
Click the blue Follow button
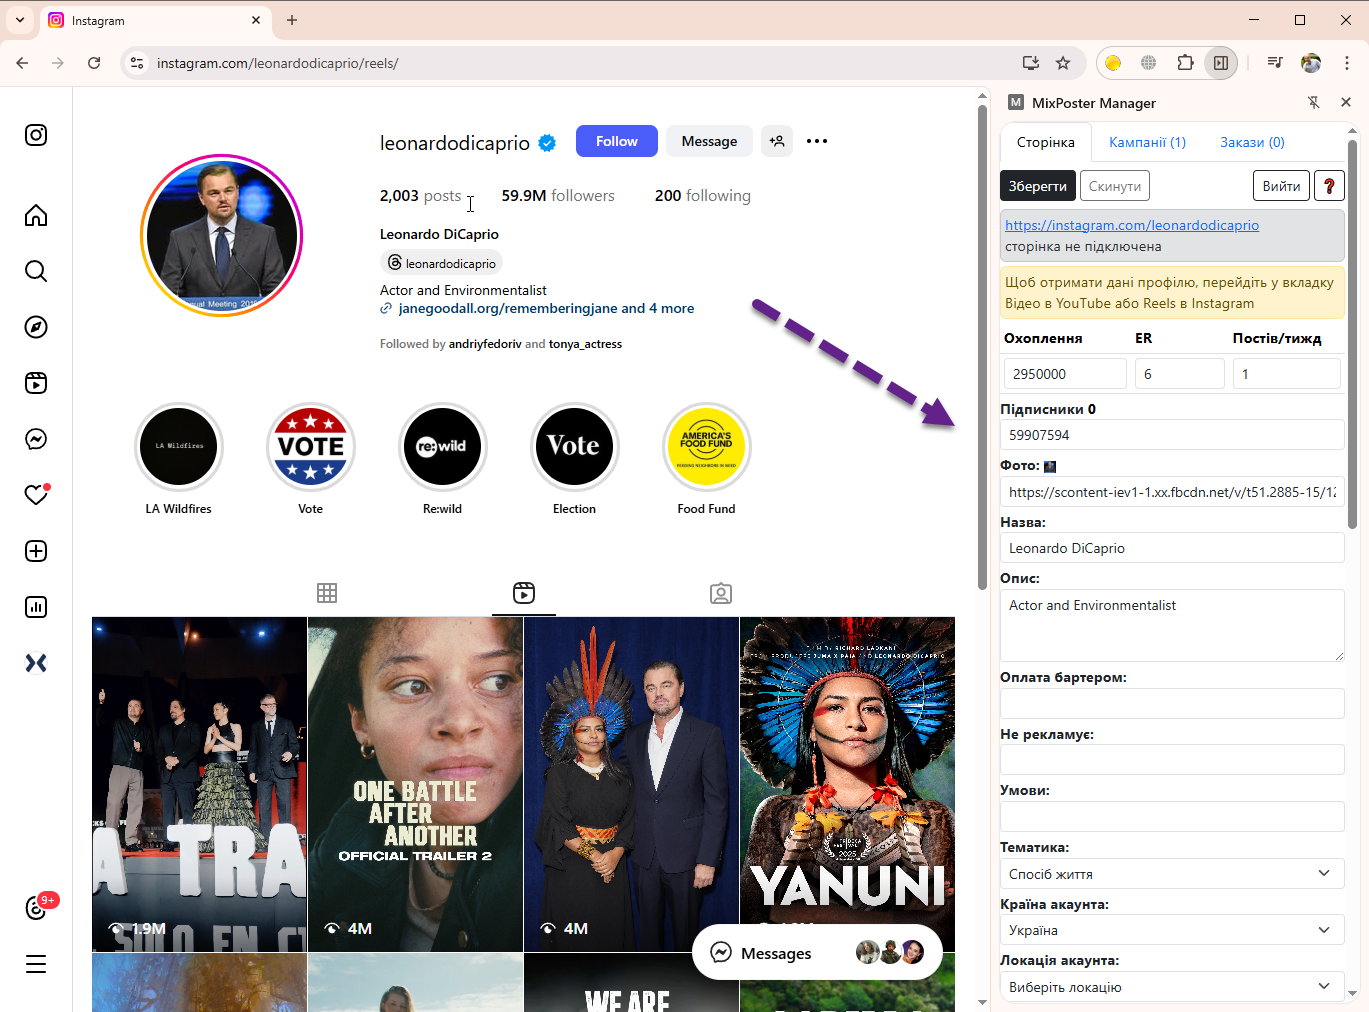click(x=616, y=141)
